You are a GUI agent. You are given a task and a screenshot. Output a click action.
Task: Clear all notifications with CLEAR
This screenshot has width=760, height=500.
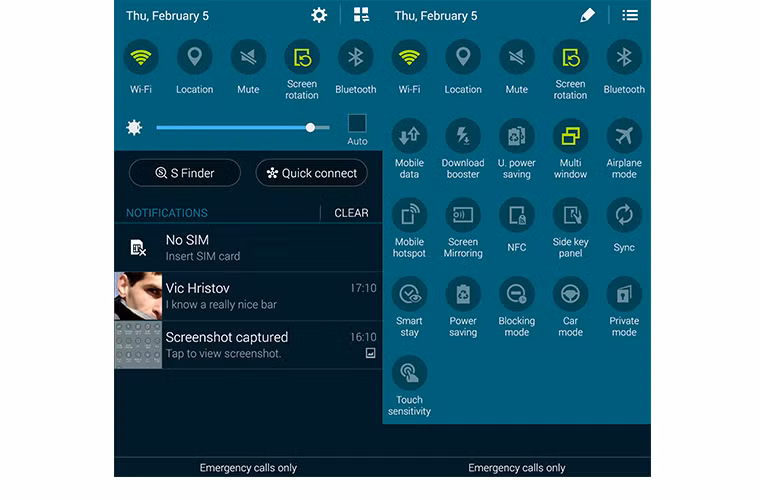(351, 213)
